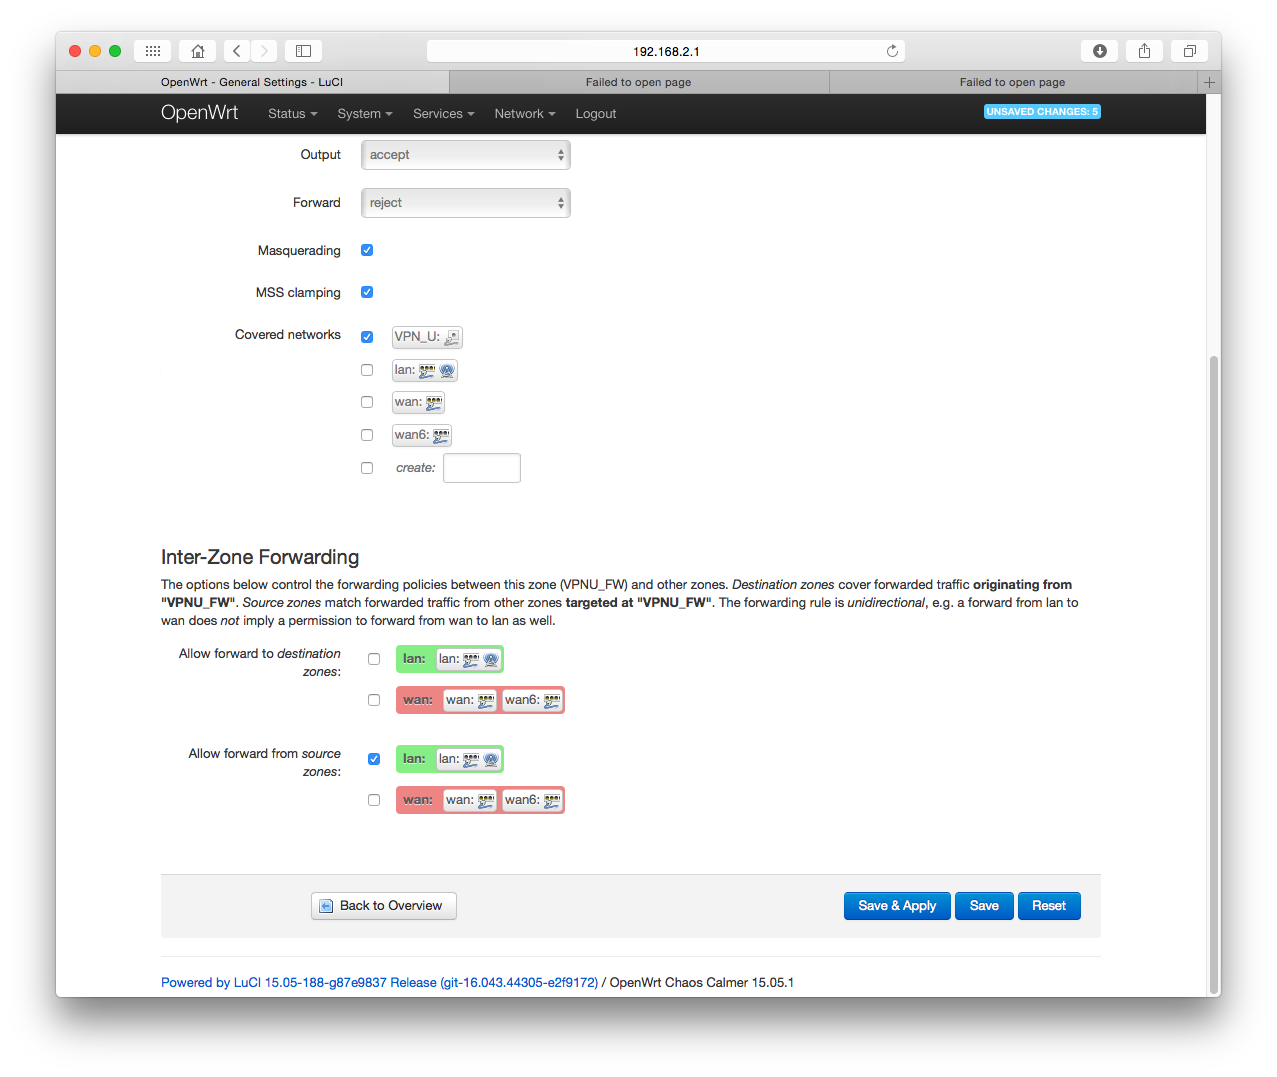Check wan6 covered network checkbox
The height and width of the screenshot is (1077, 1277).
[x=367, y=435]
